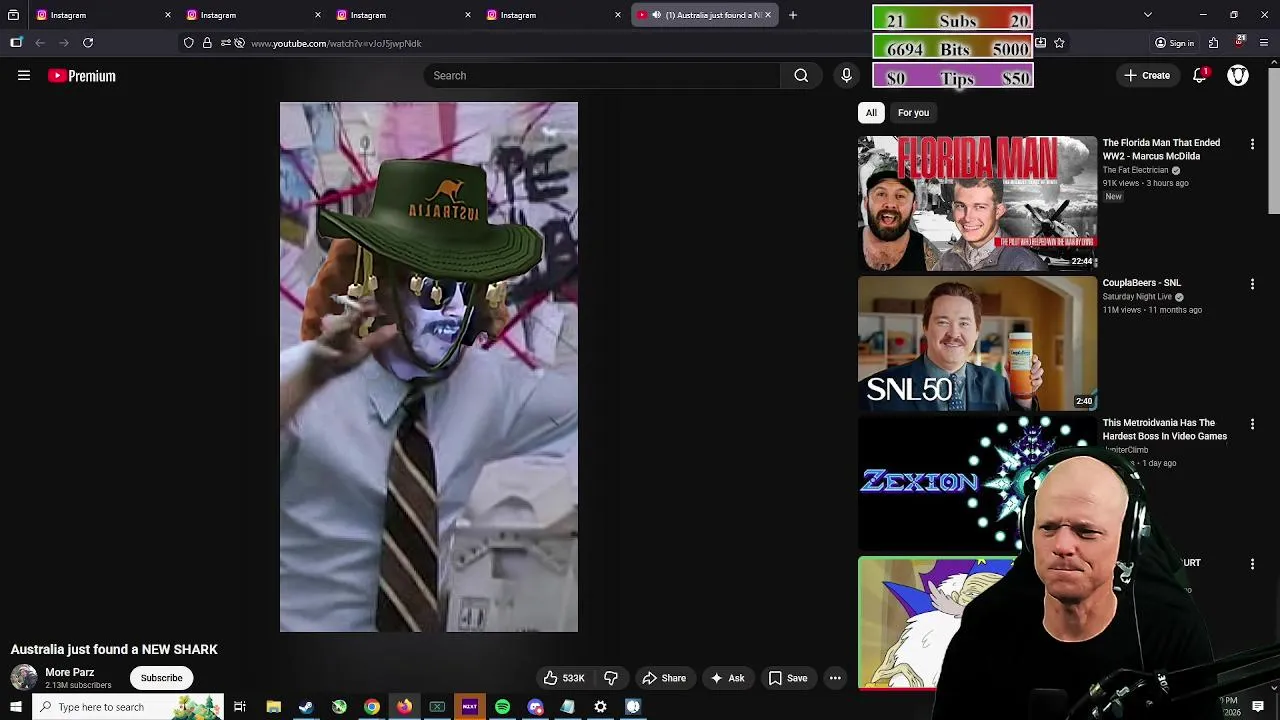Open Steam from the taskbar

click(306, 707)
